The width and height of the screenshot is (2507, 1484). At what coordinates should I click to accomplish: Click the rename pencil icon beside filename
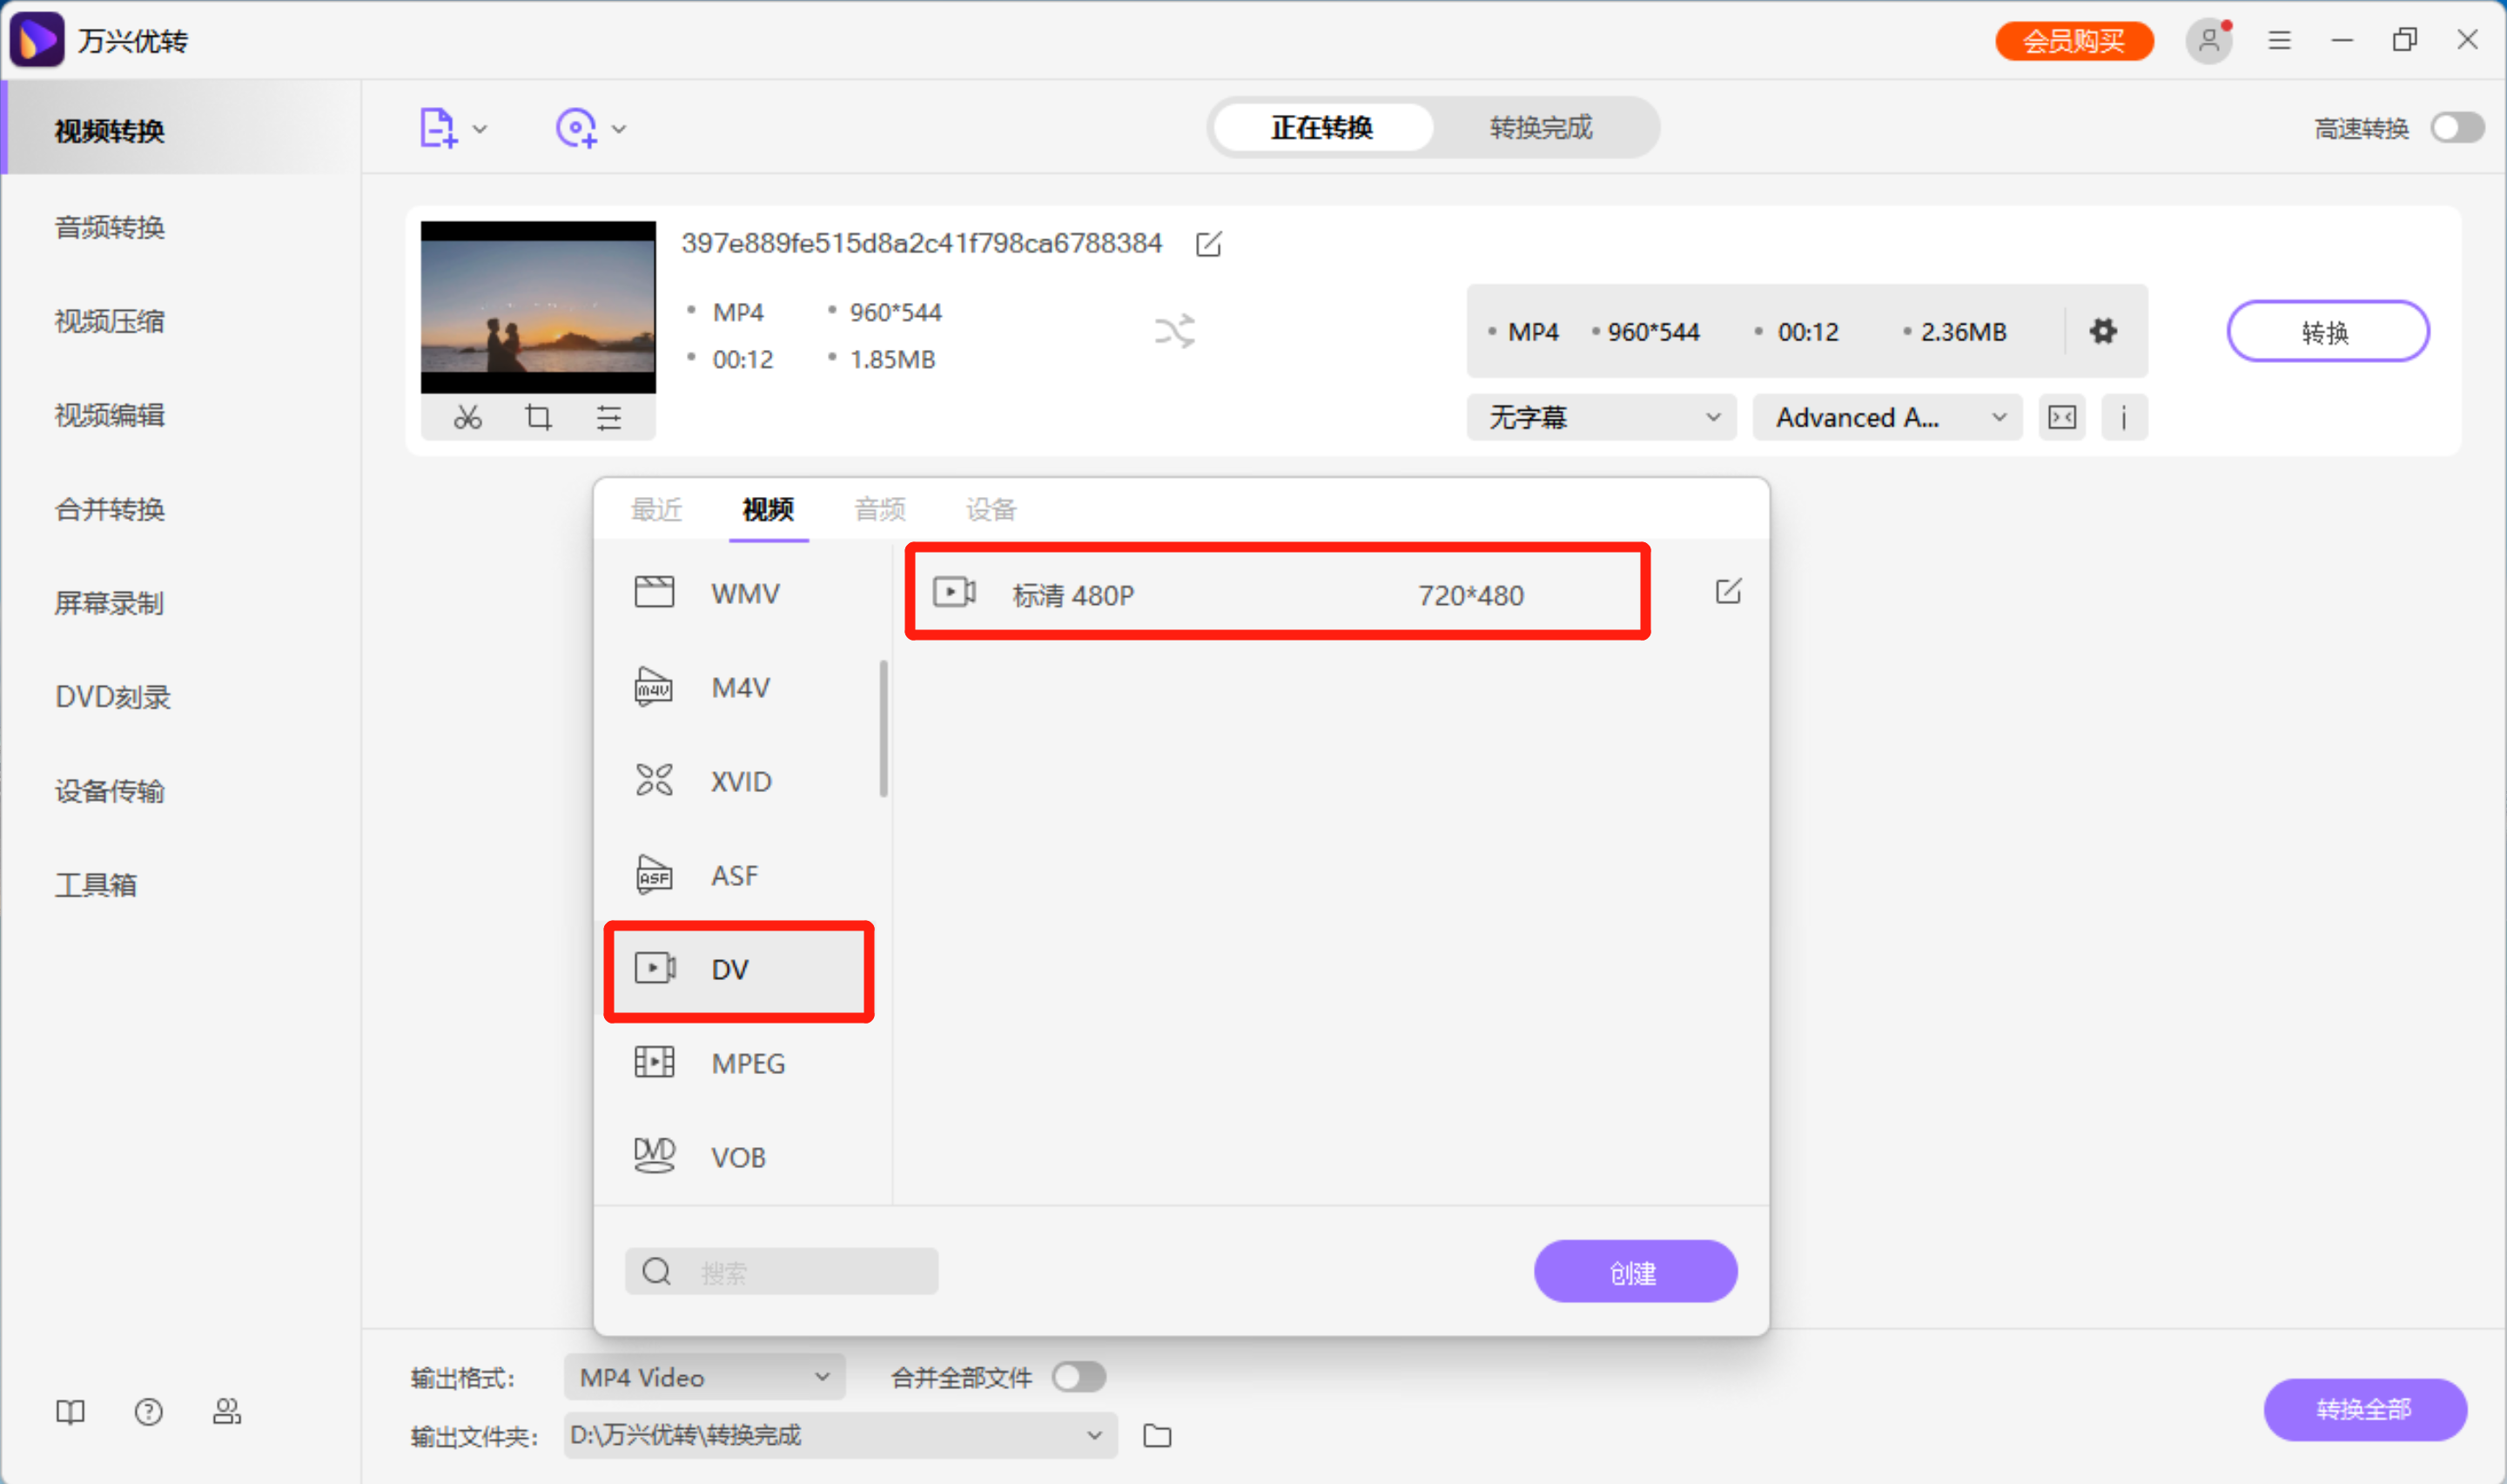(1208, 244)
